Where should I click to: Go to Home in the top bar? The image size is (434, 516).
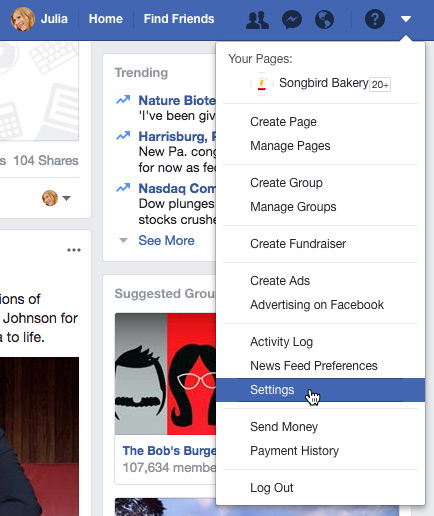pos(106,19)
